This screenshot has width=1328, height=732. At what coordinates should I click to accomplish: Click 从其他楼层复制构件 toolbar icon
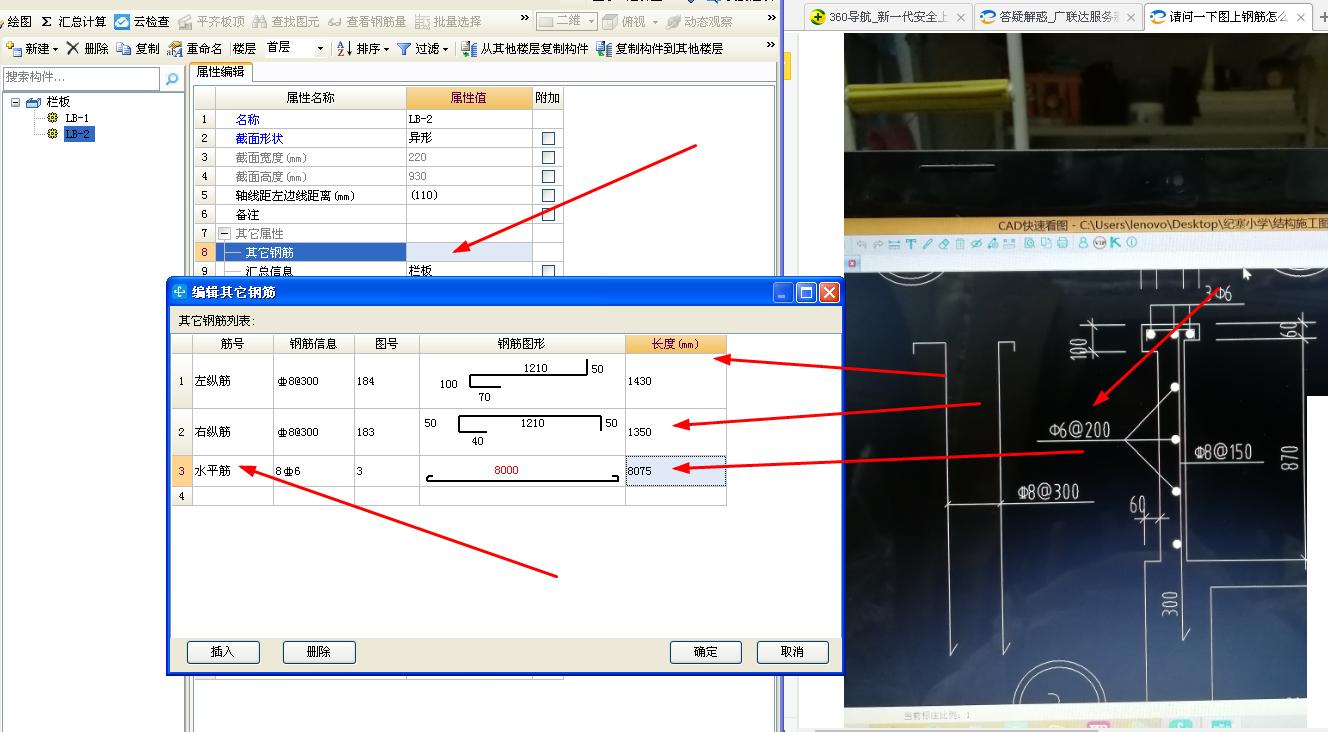[x=525, y=48]
